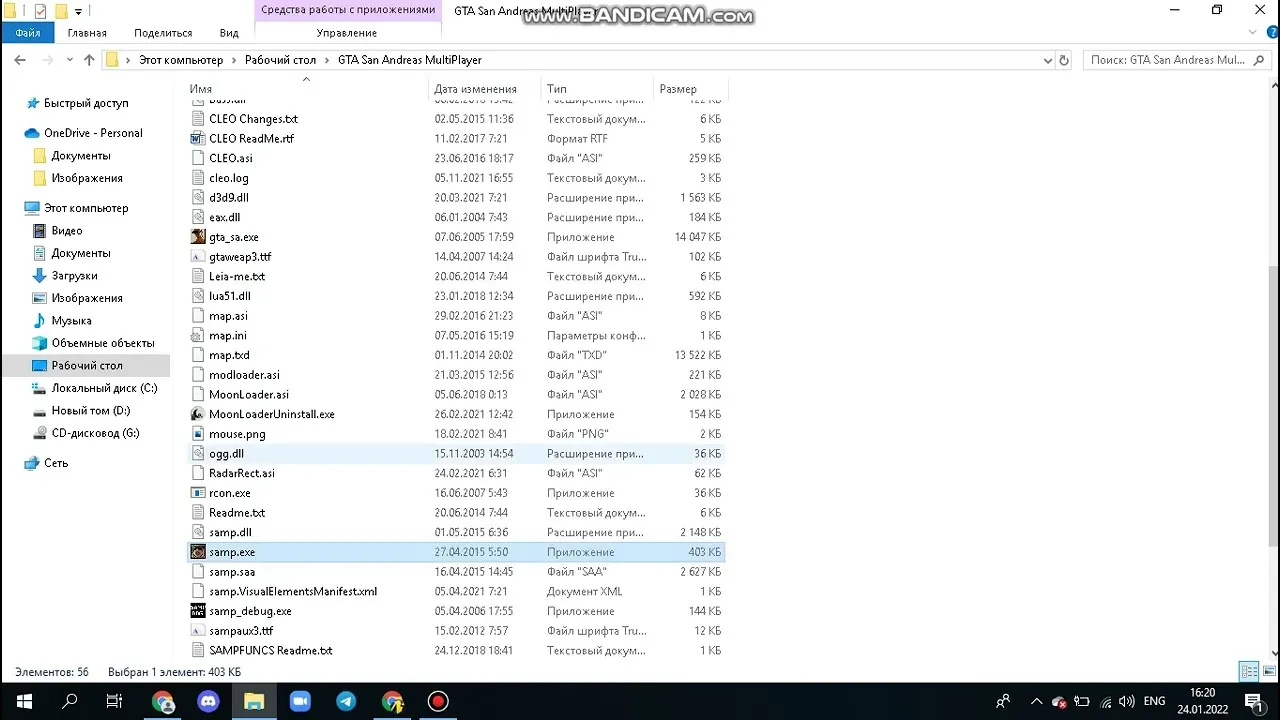Switch to the Главная ribbon tab

coord(87,33)
